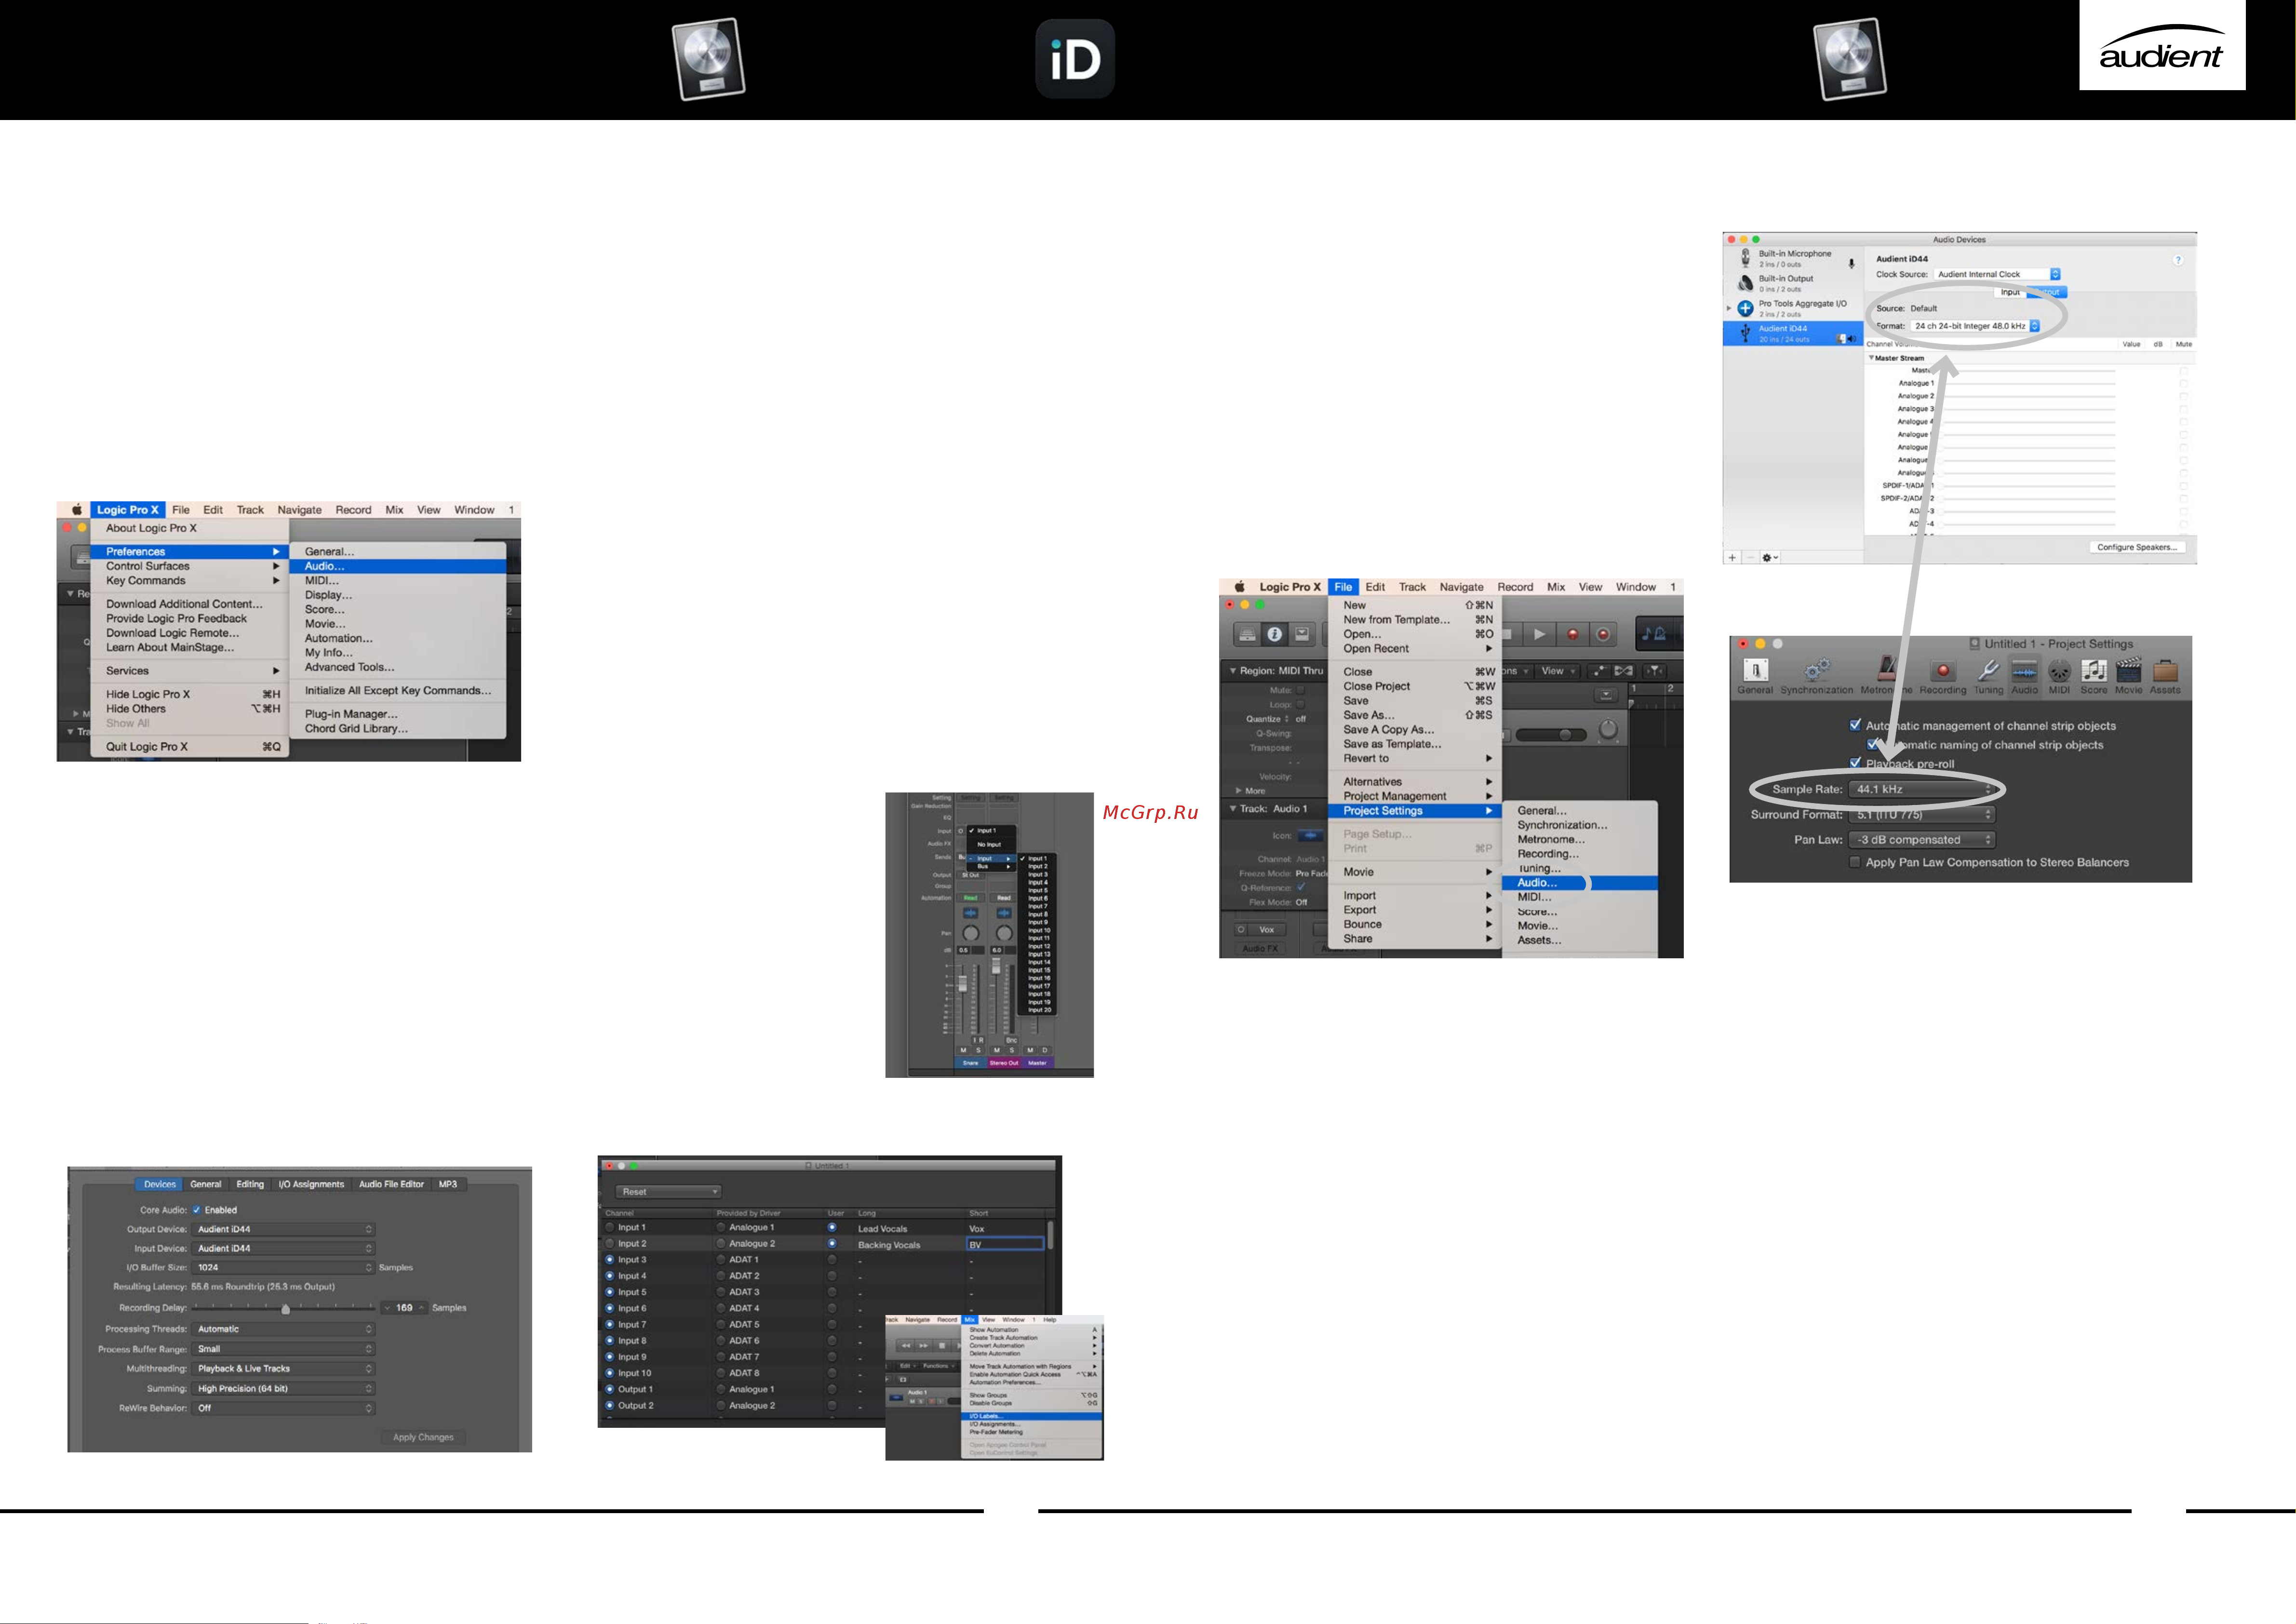Open I/O Buffer Size dropdown
This screenshot has height=1624, width=2296.
click(x=284, y=1267)
